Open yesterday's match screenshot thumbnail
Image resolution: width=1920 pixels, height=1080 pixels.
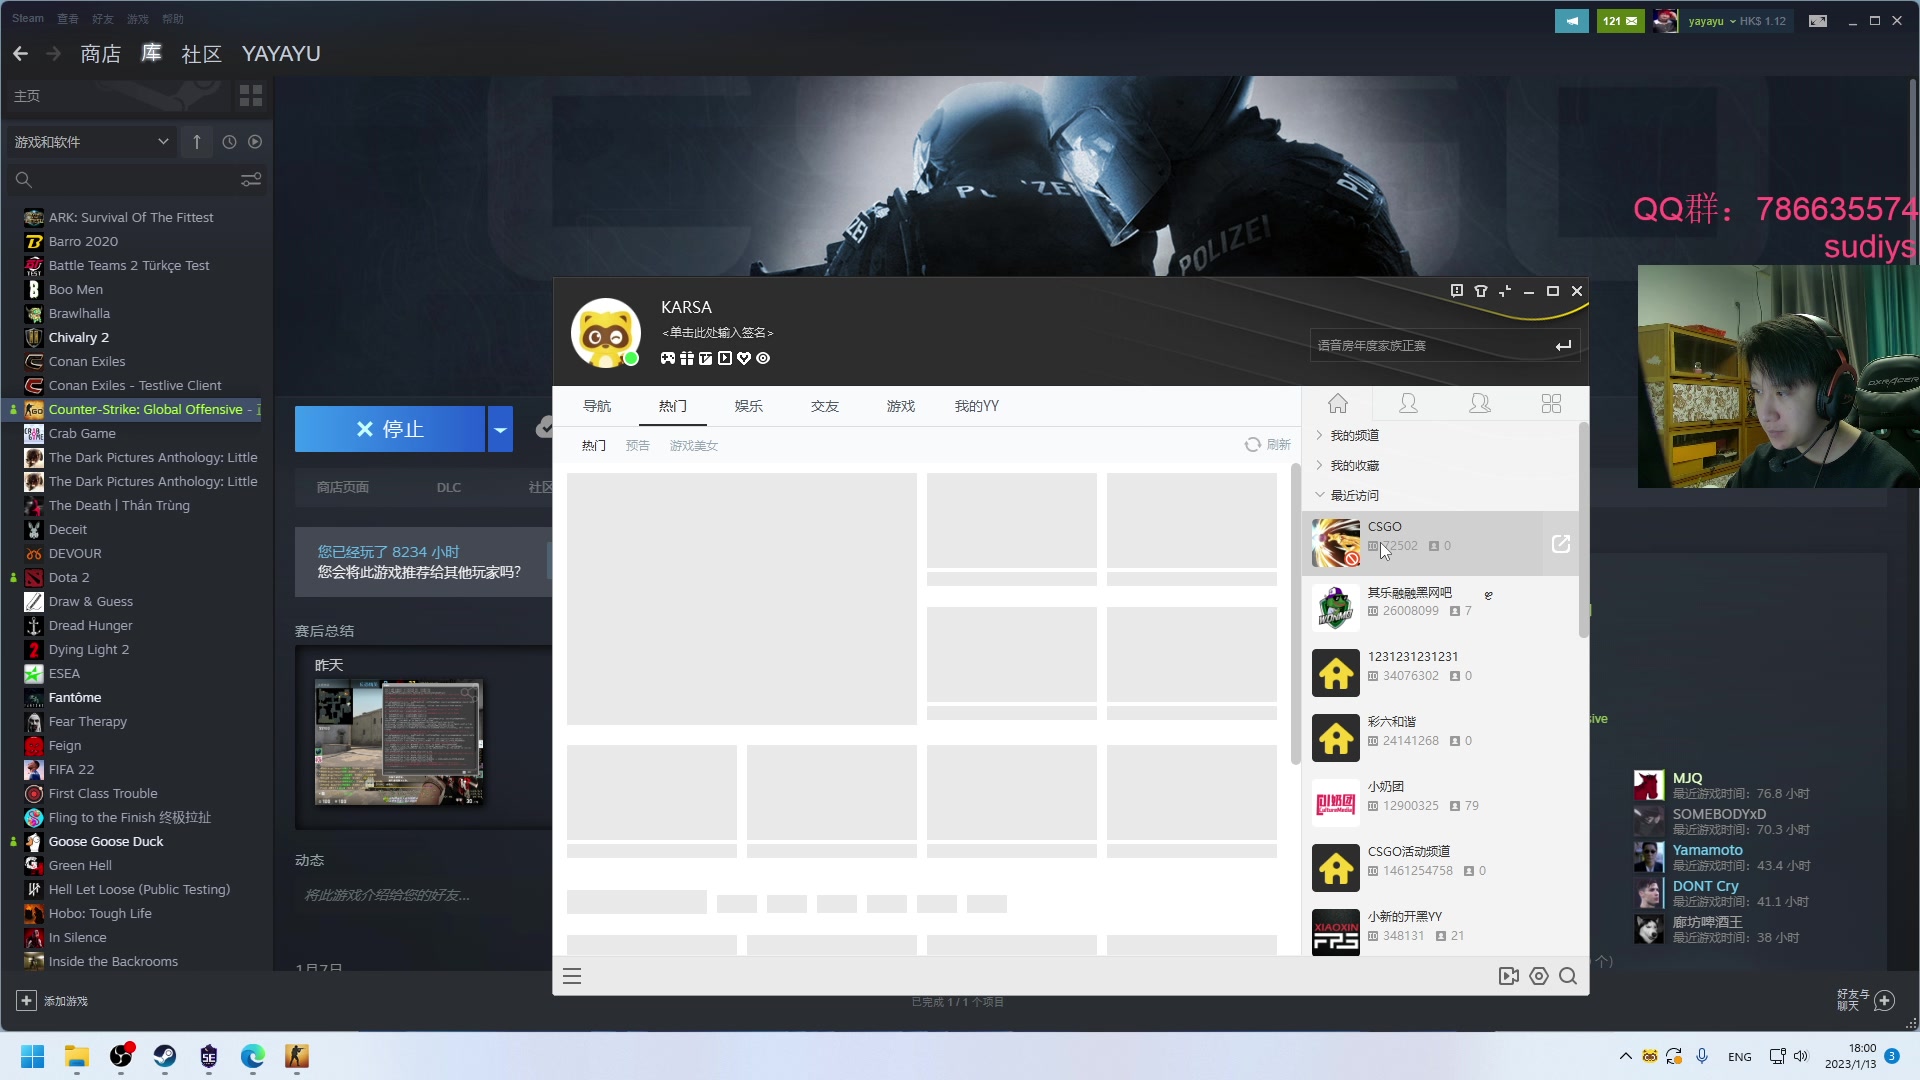click(x=399, y=743)
